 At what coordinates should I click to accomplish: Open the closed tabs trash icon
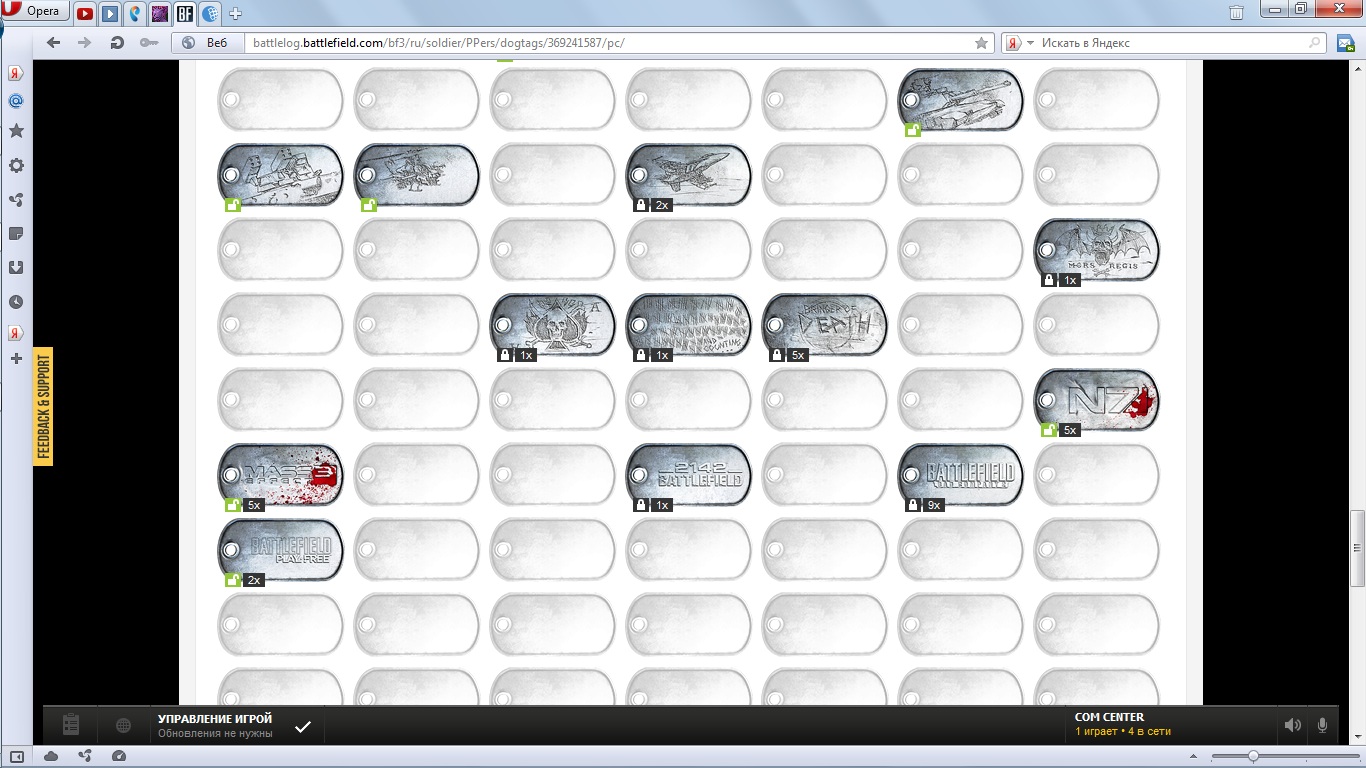pyautogui.click(x=1237, y=13)
